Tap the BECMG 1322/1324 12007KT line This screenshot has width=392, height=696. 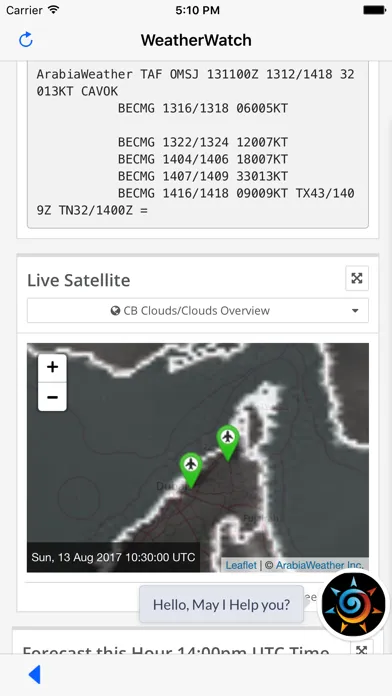coord(203,142)
